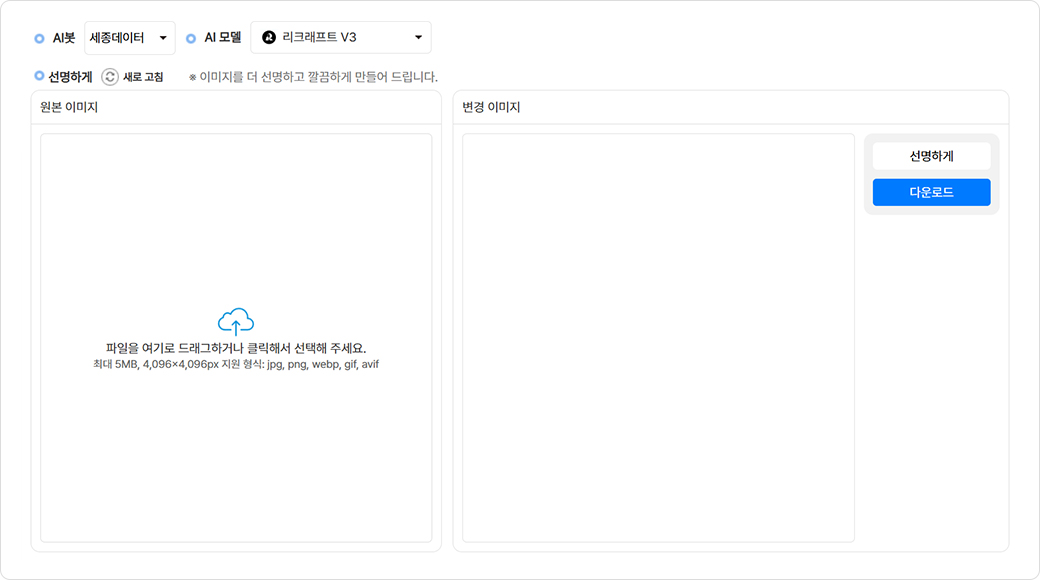Open the 세종데이터 AI bot dropdown
This screenshot has height=580, width=1040.
tap(129, 38)
